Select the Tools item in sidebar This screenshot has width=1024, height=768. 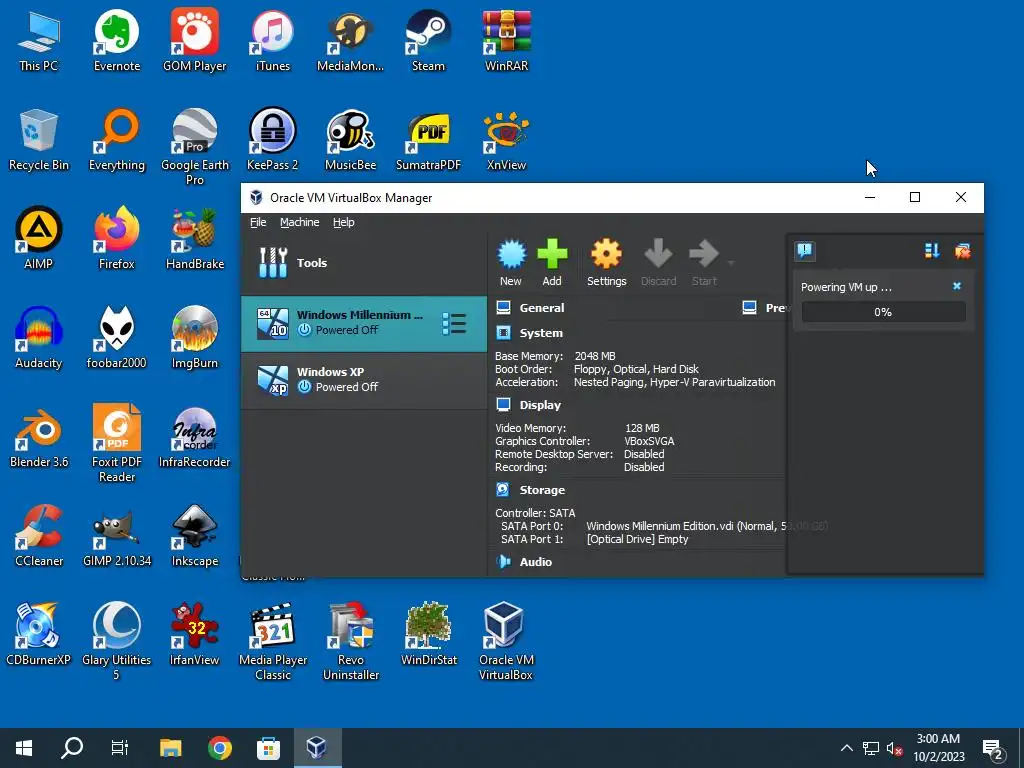364,263
